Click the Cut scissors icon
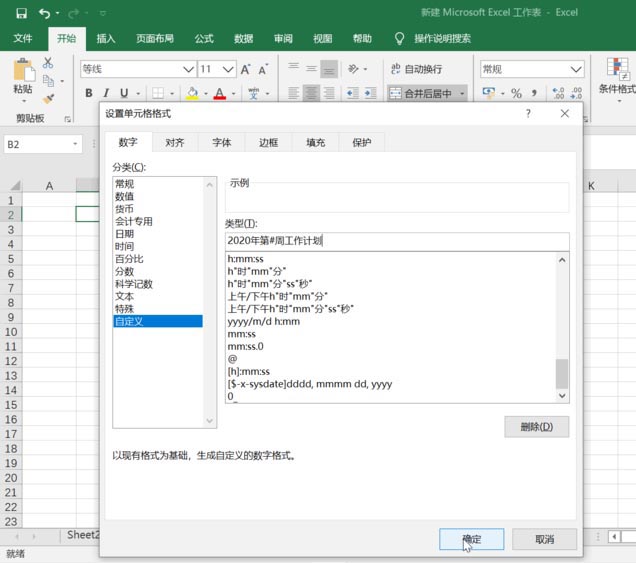Image resolution: width=636 pixels, height=563 pixels. (48, 63)
